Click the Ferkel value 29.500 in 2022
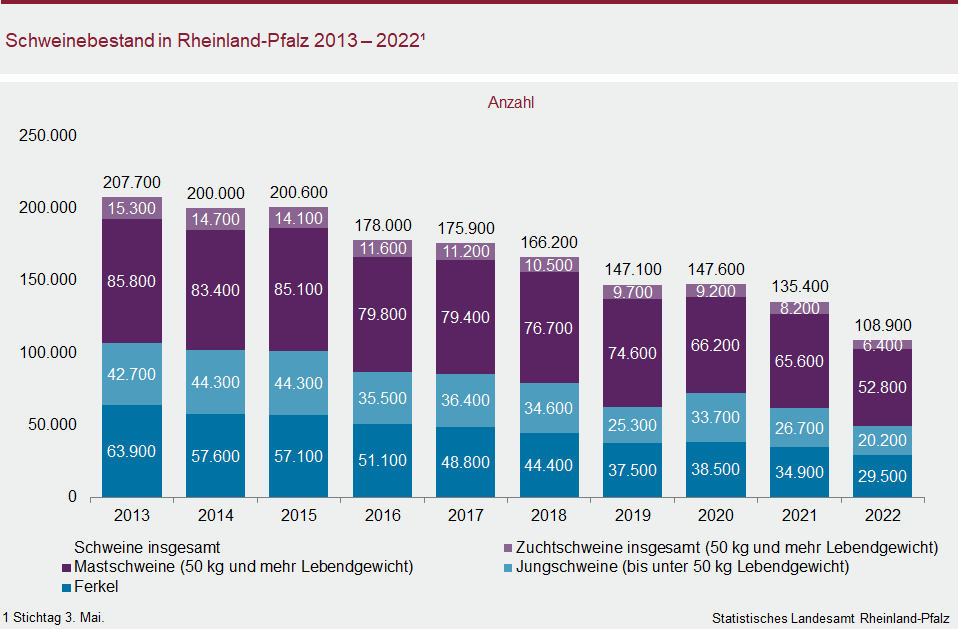The height and width of the screenshot is (629, 958). [x=882, y=476]
